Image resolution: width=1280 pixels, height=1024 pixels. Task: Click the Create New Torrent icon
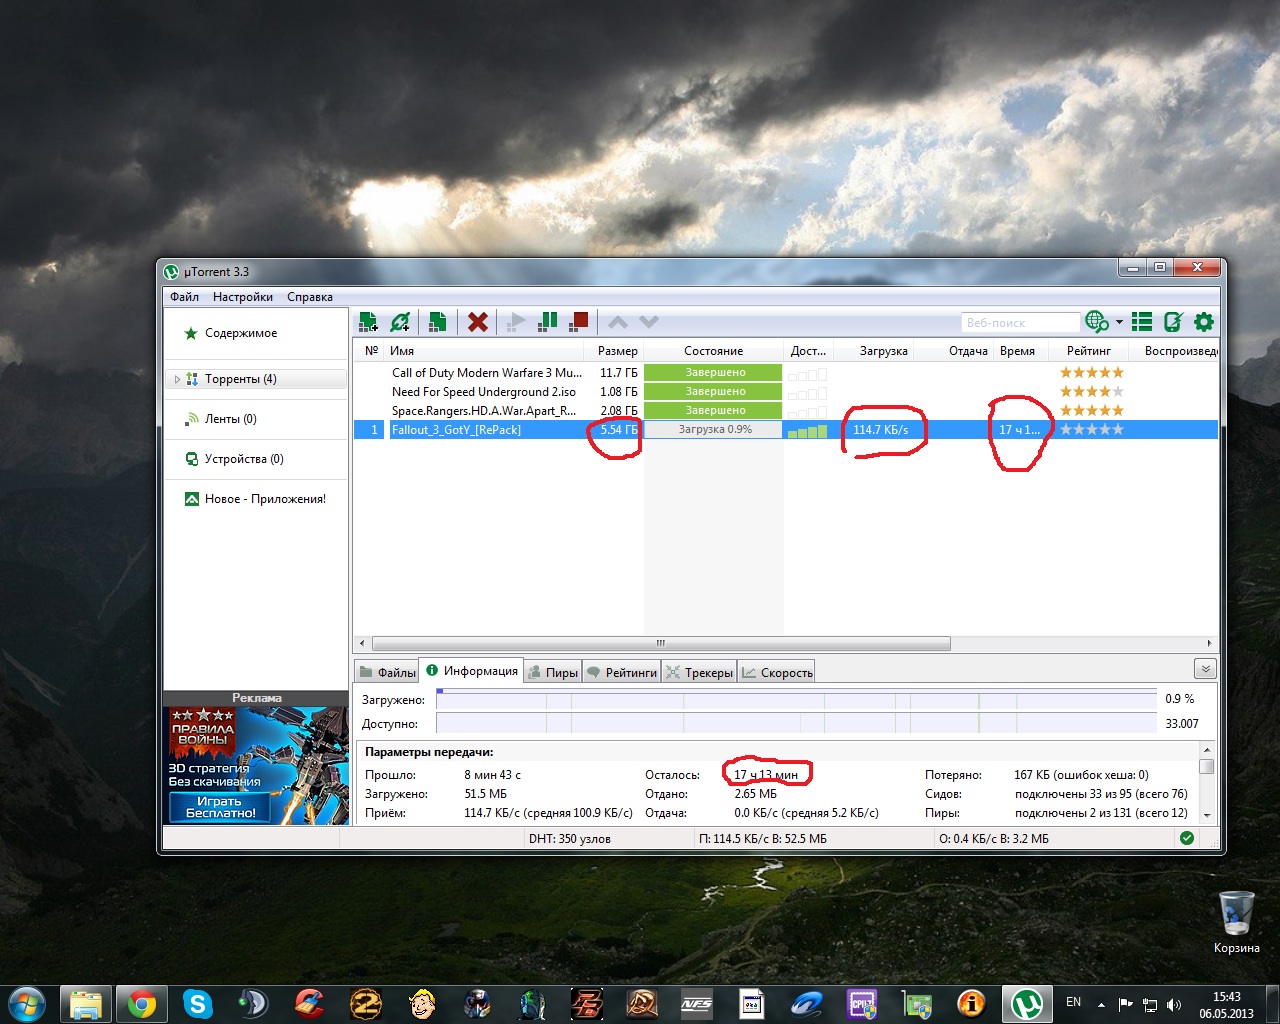437,322
